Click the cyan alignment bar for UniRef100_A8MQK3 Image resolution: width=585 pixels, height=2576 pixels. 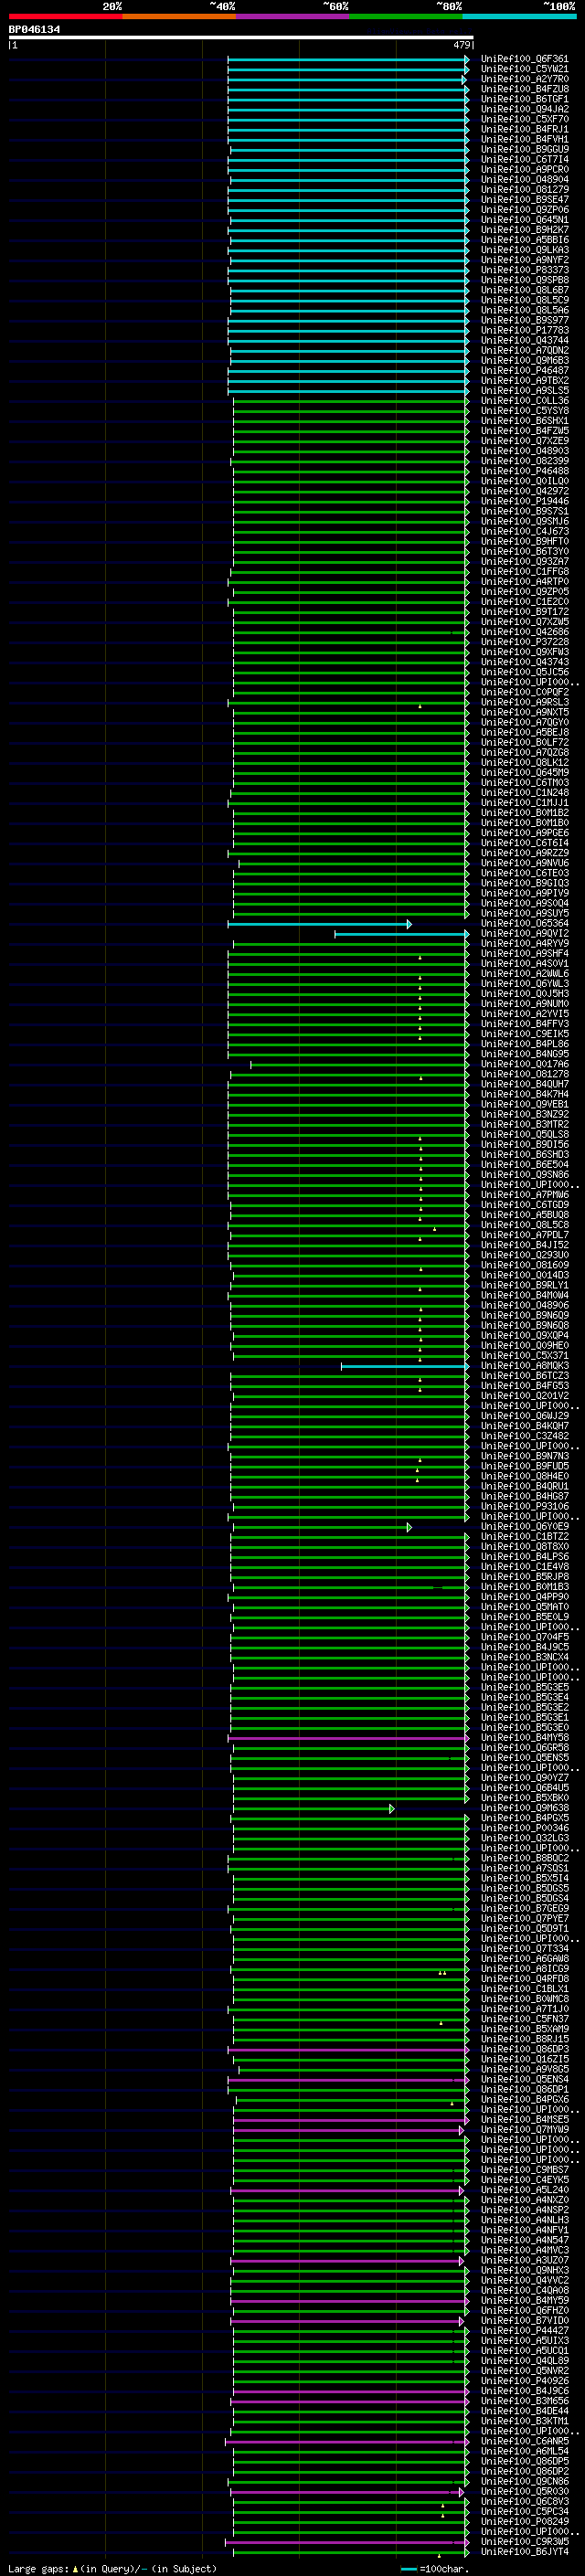405,1366
